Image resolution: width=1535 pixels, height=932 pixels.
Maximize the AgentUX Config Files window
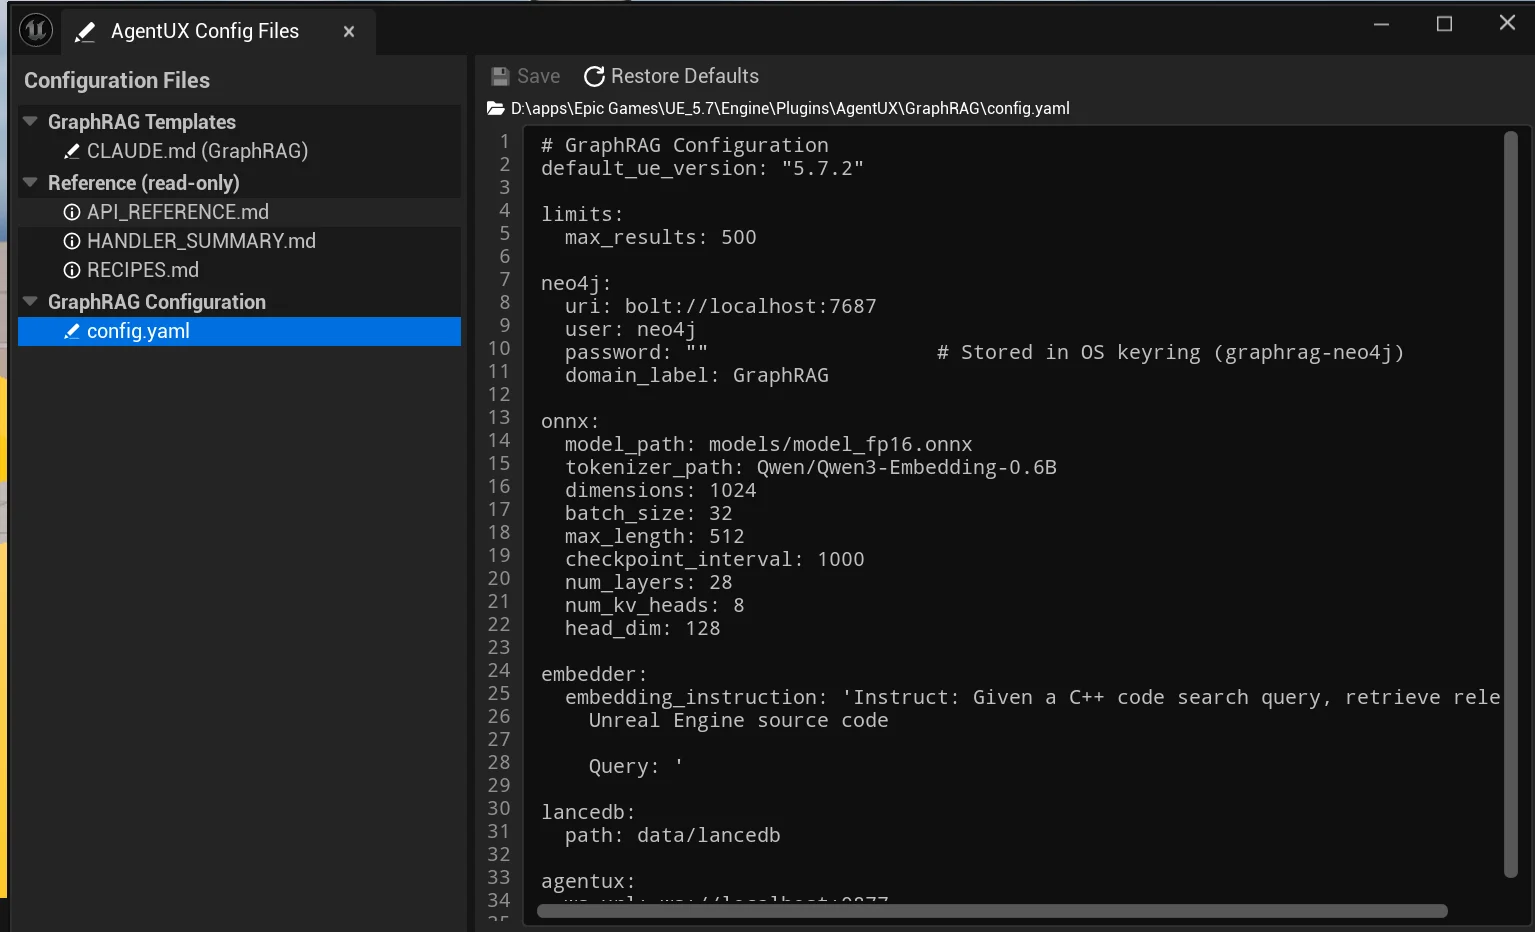tap(1444, 23)
